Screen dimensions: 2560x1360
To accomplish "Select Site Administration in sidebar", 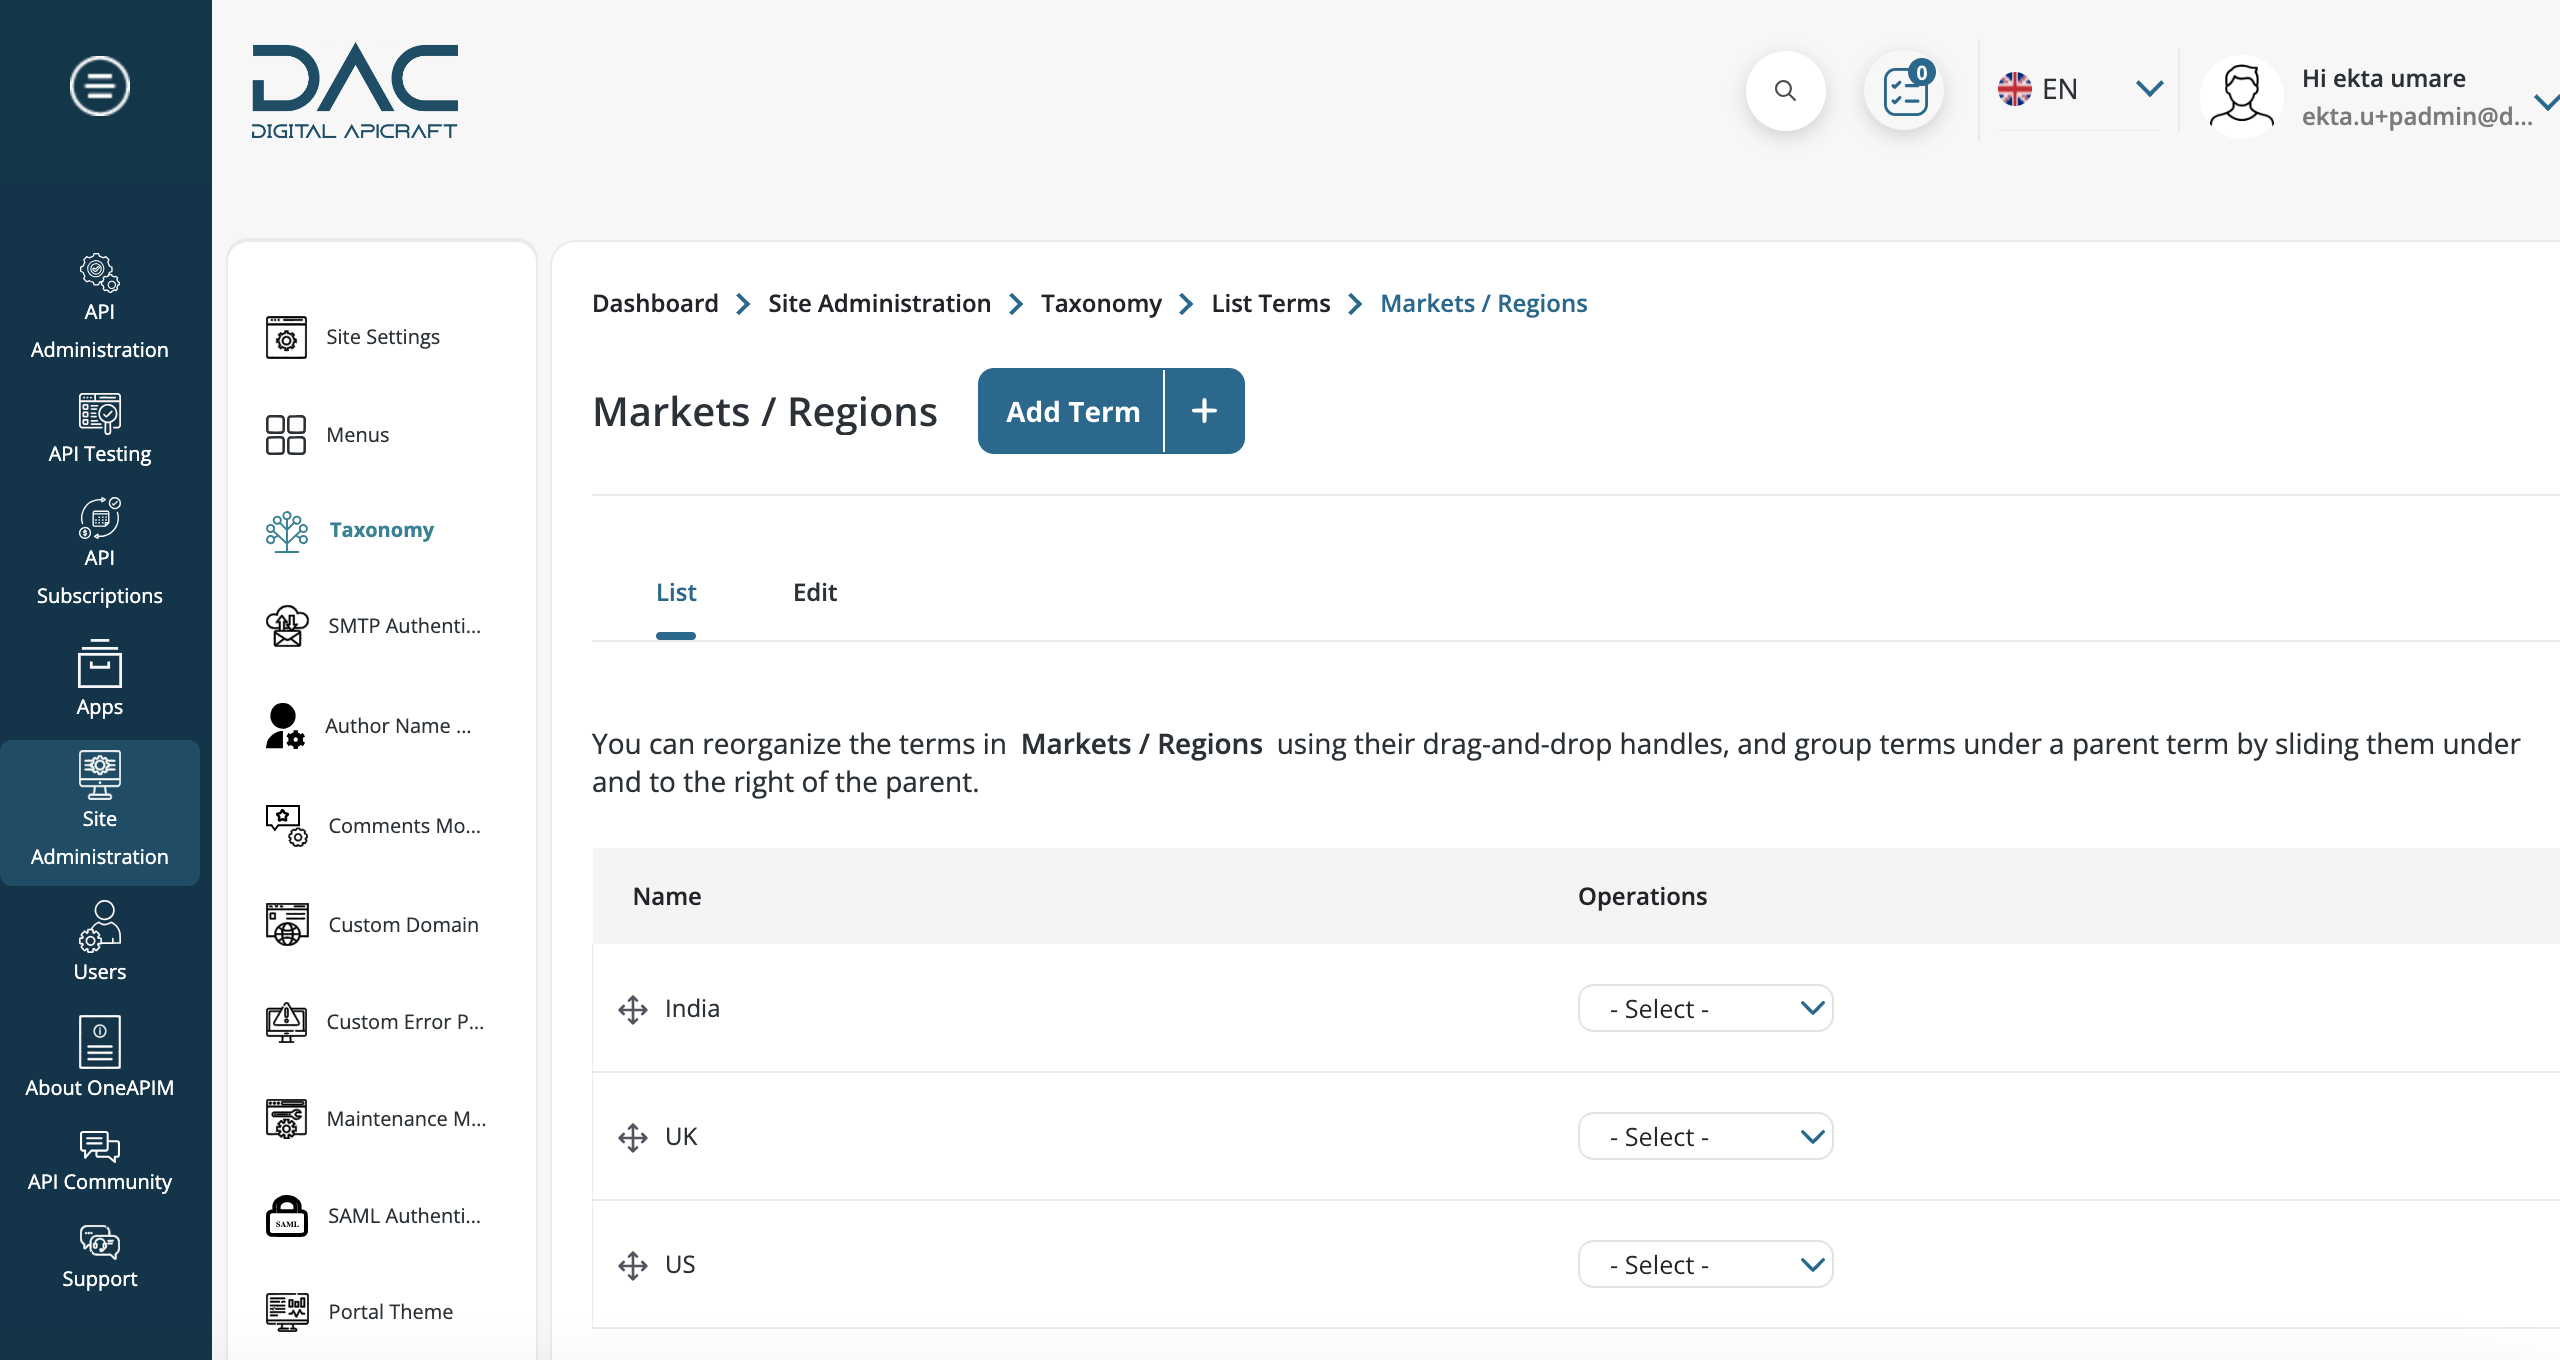I will (x=99, y=811).
